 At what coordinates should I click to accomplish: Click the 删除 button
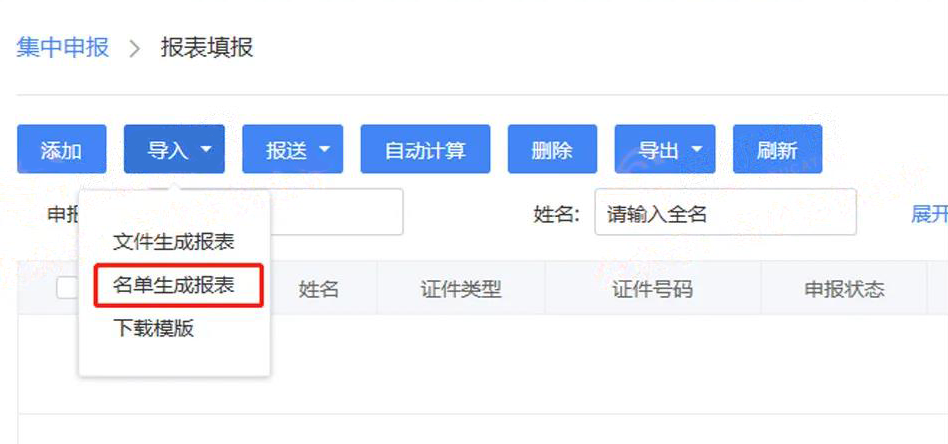tap(552, 149)
